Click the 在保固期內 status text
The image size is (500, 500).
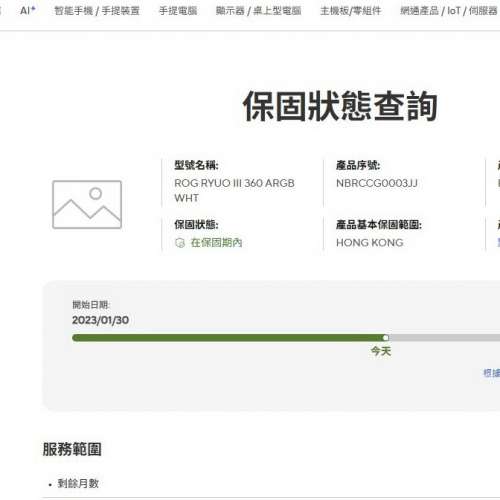coord(216,242)
